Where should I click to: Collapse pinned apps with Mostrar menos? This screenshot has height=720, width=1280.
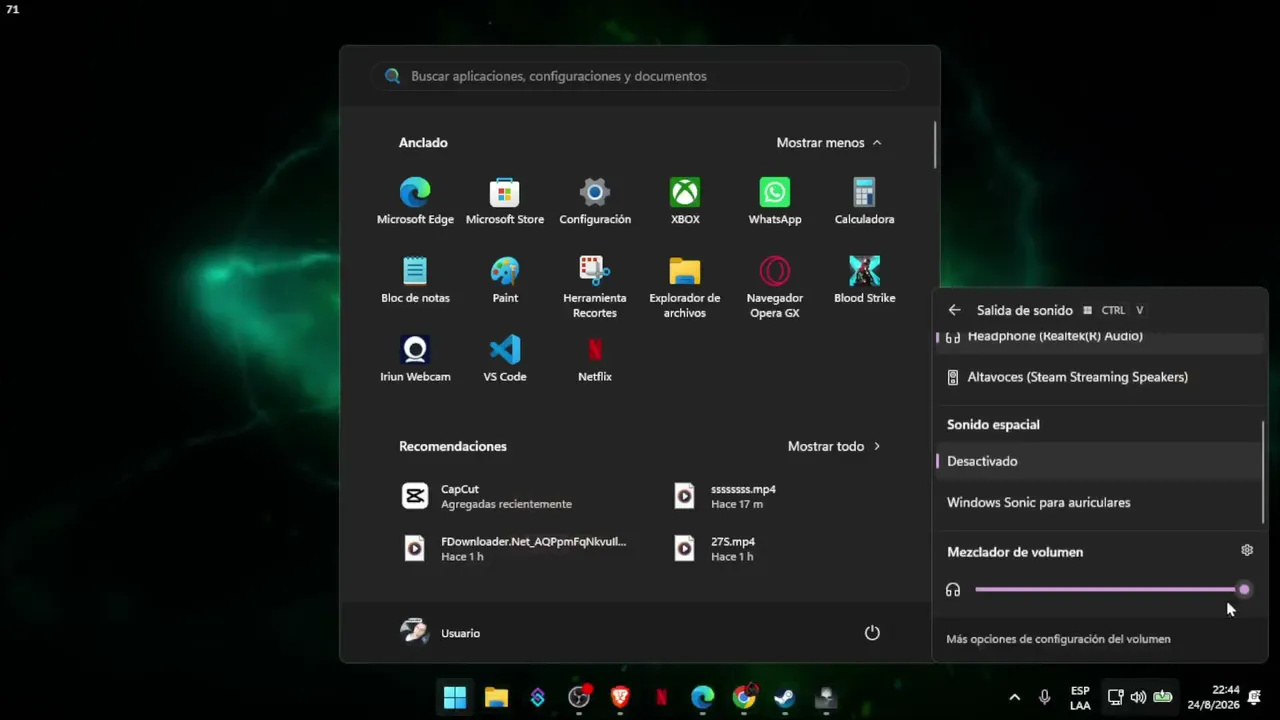tap(829, 143)
